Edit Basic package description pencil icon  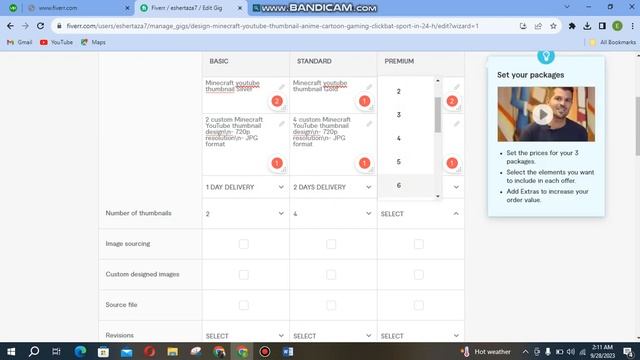click(x=282, y=124)
